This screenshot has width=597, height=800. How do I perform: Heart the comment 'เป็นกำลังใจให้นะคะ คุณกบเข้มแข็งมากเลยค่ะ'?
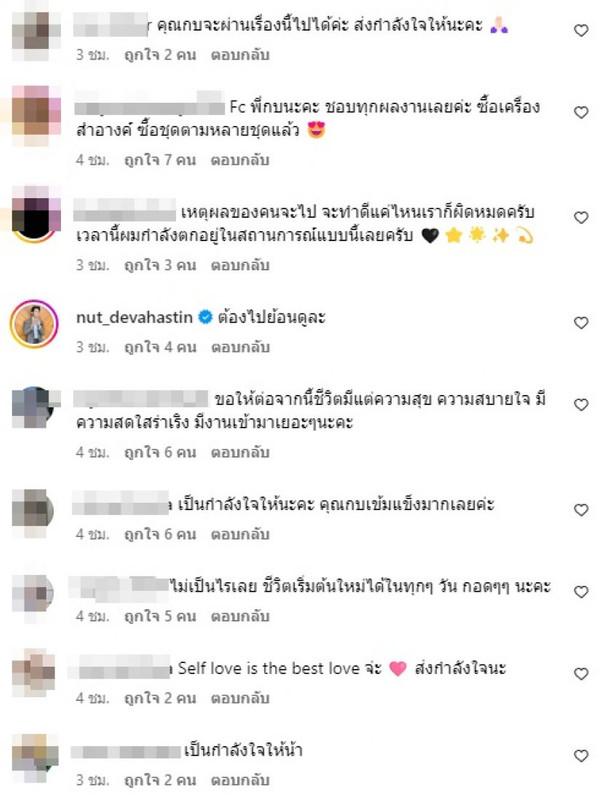pos(581,510)
